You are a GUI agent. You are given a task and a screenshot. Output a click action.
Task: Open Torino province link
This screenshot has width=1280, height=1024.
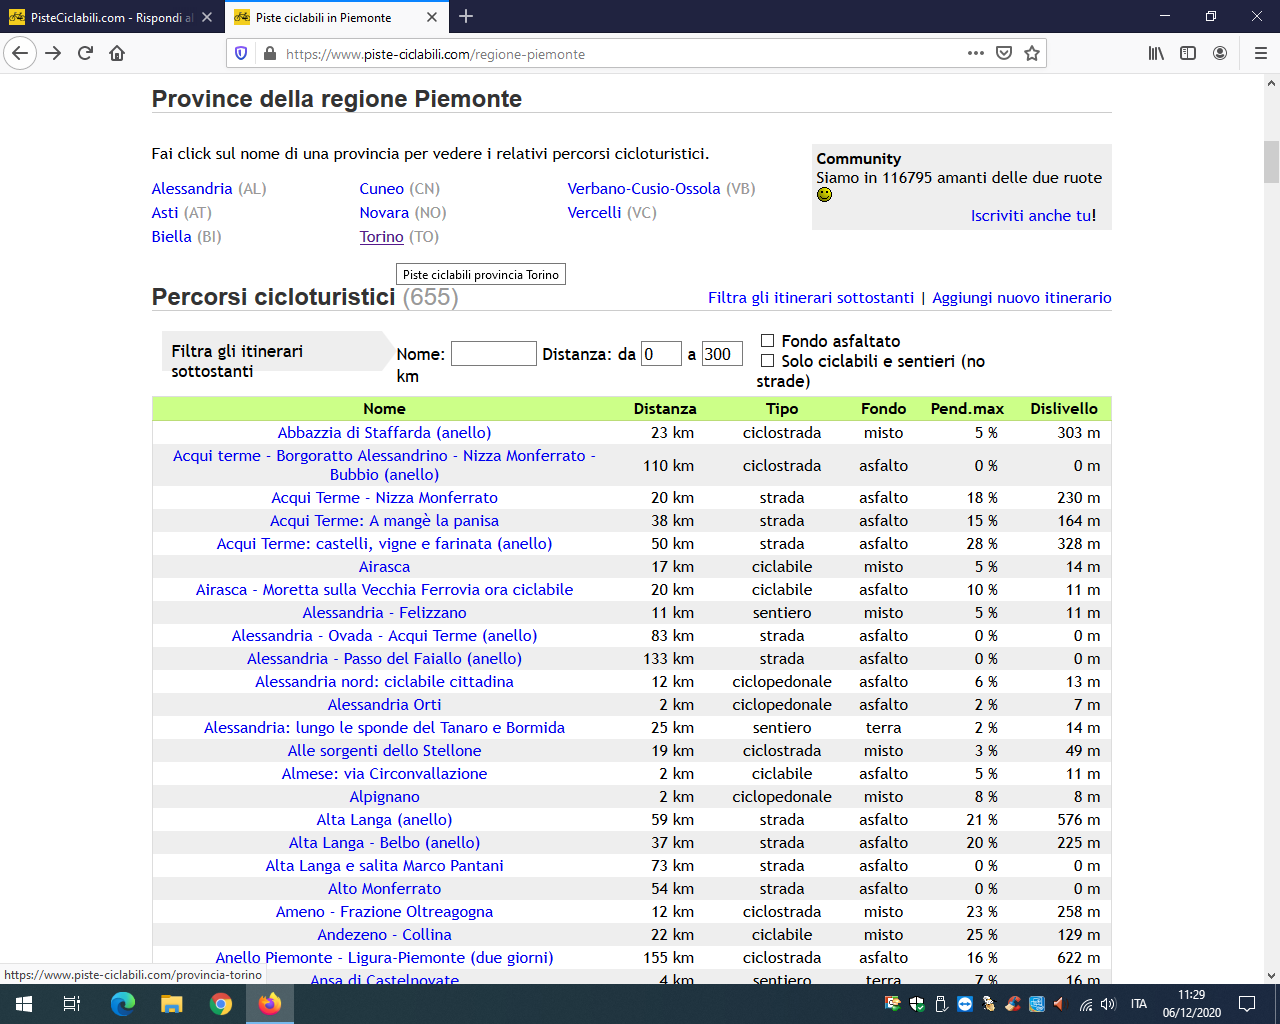point(382,237)
